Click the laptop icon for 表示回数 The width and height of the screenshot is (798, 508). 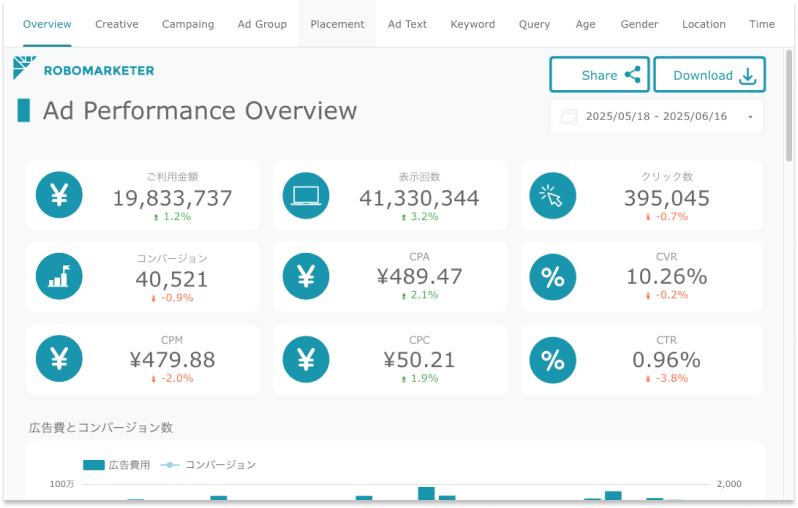pyautogui.click(x=307, y=195)
